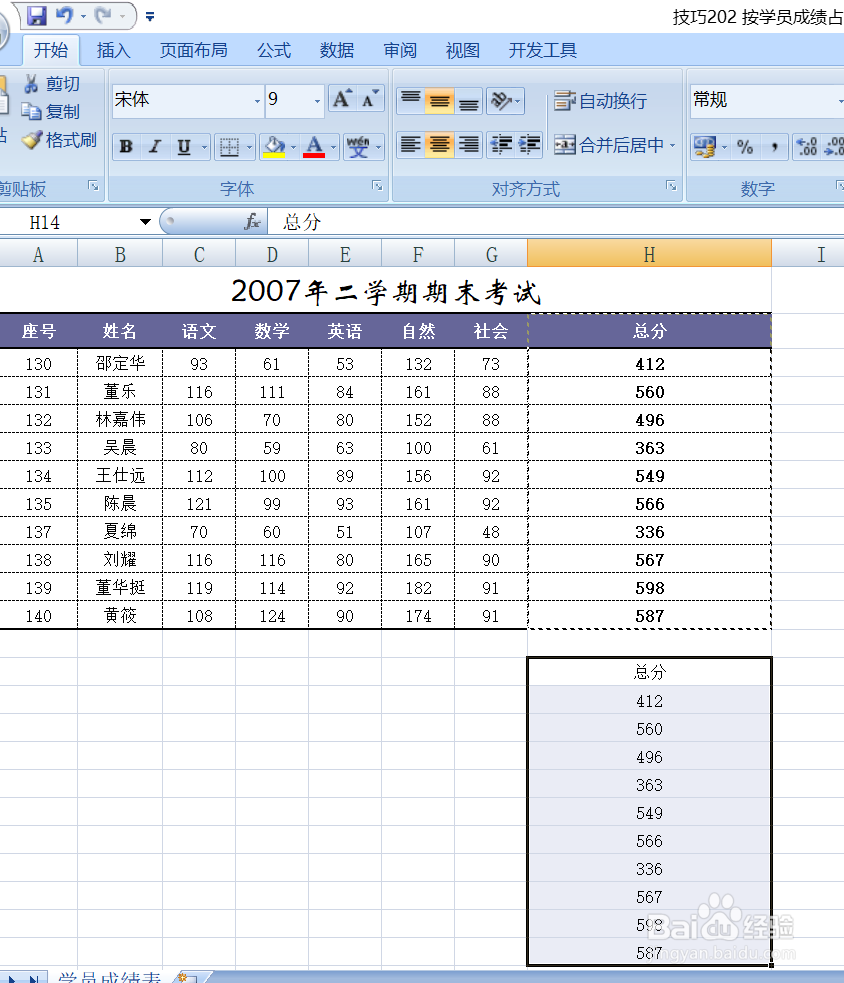Screen dimensions: 844x983
Task: Open 字体 dialog launcher
Action: point(377,186)
